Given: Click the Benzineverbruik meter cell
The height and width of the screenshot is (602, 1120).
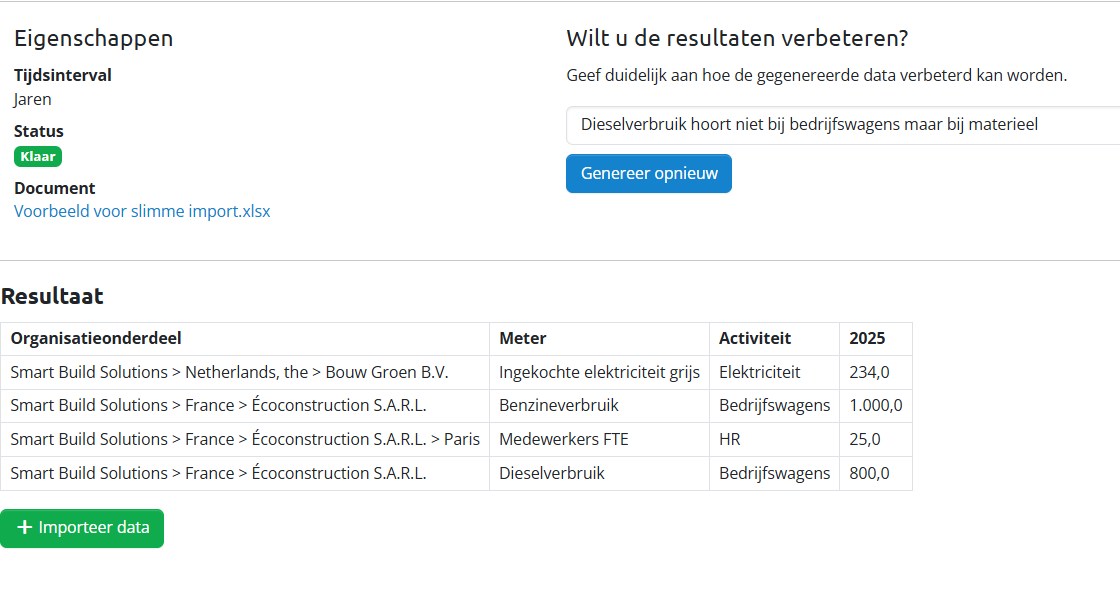Looking at the screenshot, I should coord(559,406).
